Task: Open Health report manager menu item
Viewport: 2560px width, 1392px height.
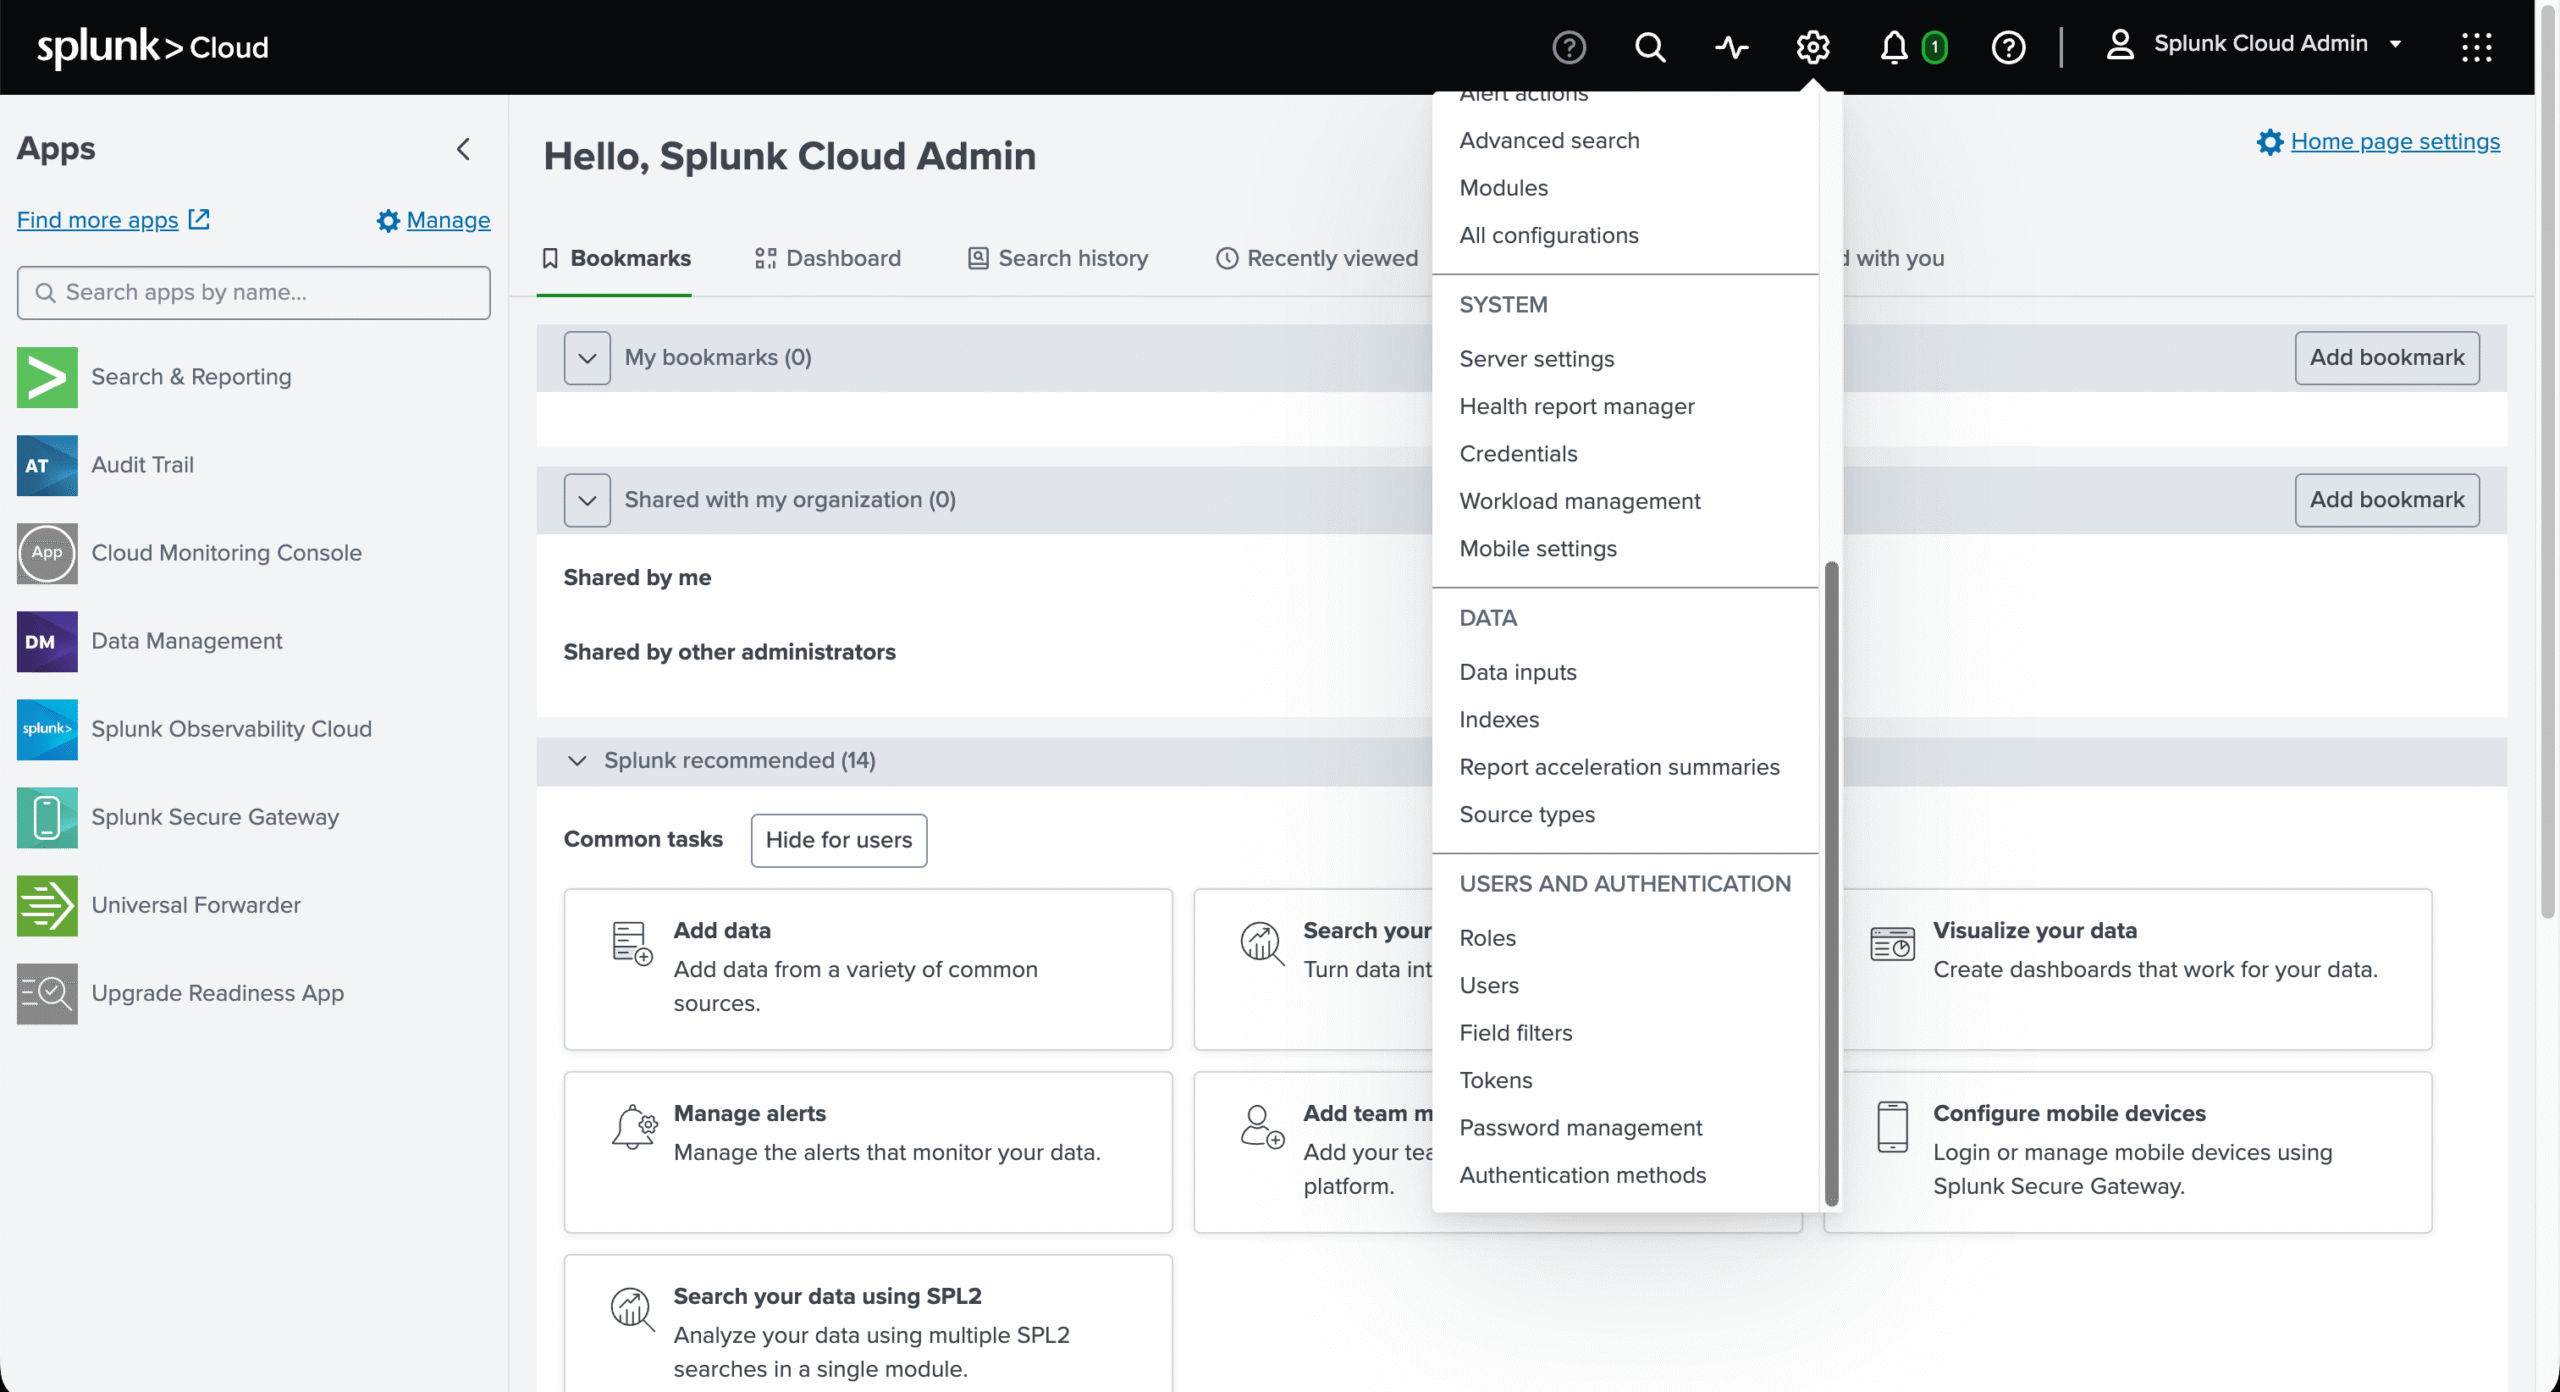Action: click(1576, 407)
